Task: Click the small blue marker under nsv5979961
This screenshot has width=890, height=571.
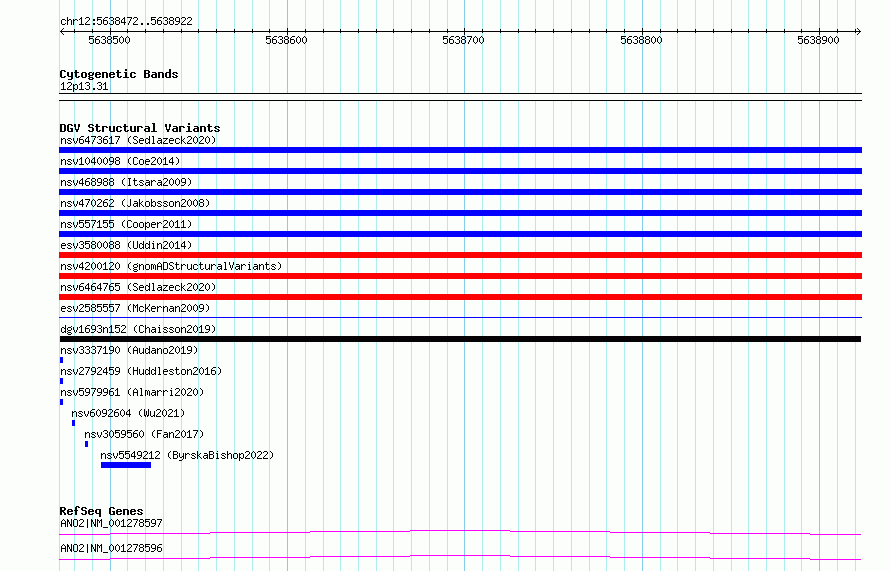Action: click(61, 402)
